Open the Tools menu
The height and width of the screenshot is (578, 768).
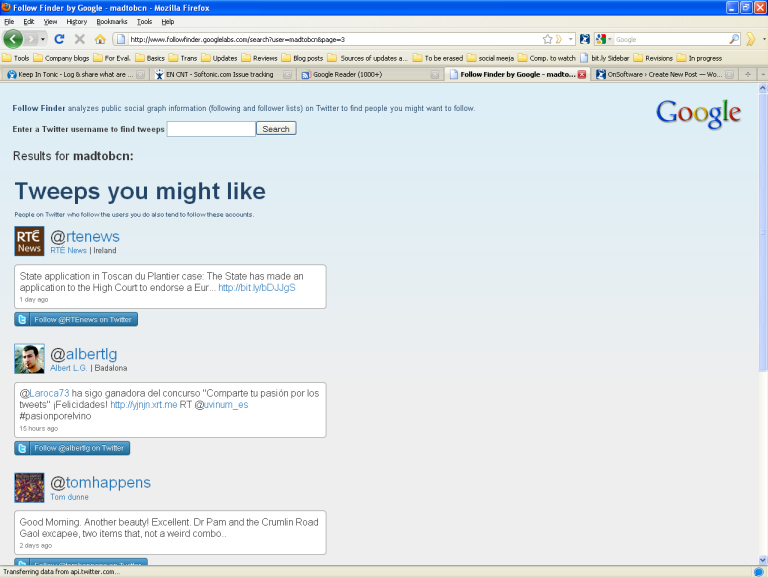pyautogui.click(x=144, y=22)
